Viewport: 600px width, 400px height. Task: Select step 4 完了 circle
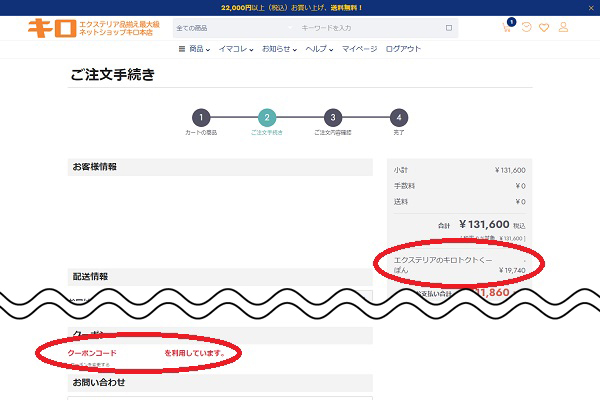tap(399, 118)
